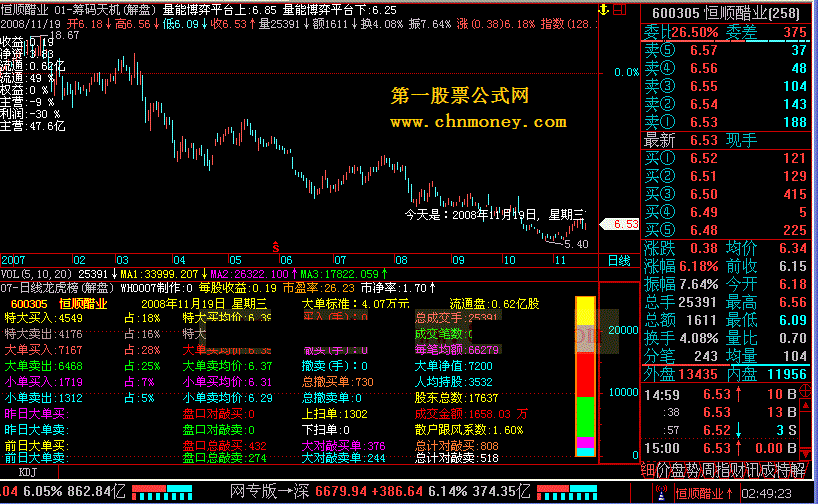Click the 15:00 tick row
Image resolution: width=818 pixels, height=504 pixels.
pyautogui.click(x=720, y=448)
